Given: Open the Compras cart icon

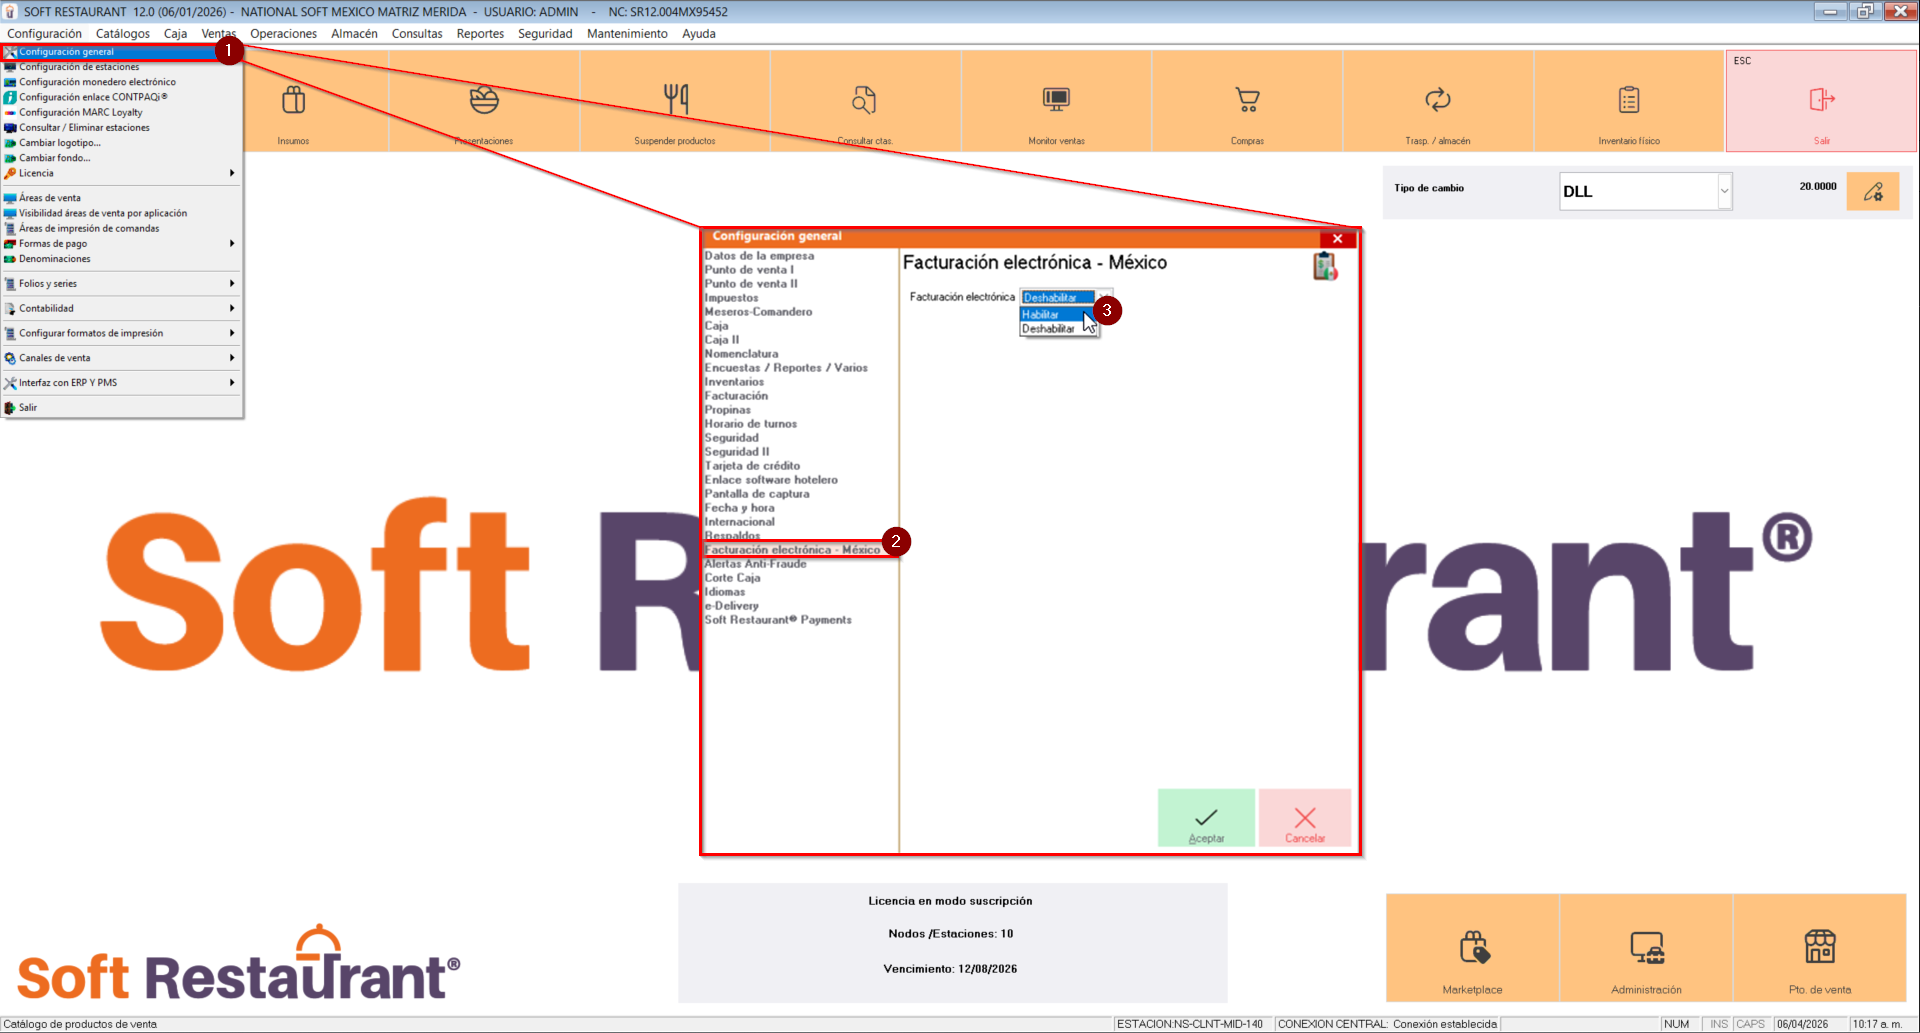Looking at the screenshot, I should (x=1247, y=100).
